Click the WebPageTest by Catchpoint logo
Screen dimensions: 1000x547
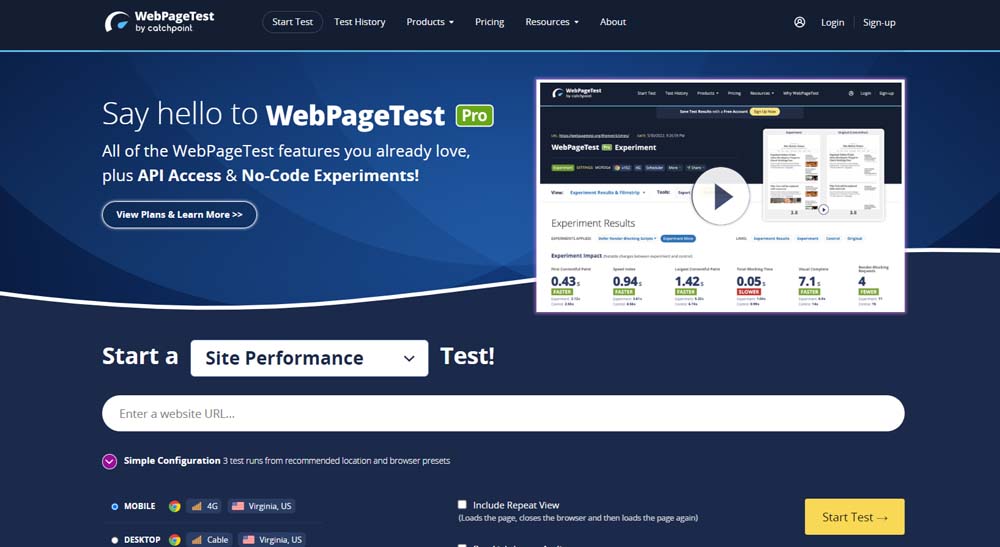159,22
